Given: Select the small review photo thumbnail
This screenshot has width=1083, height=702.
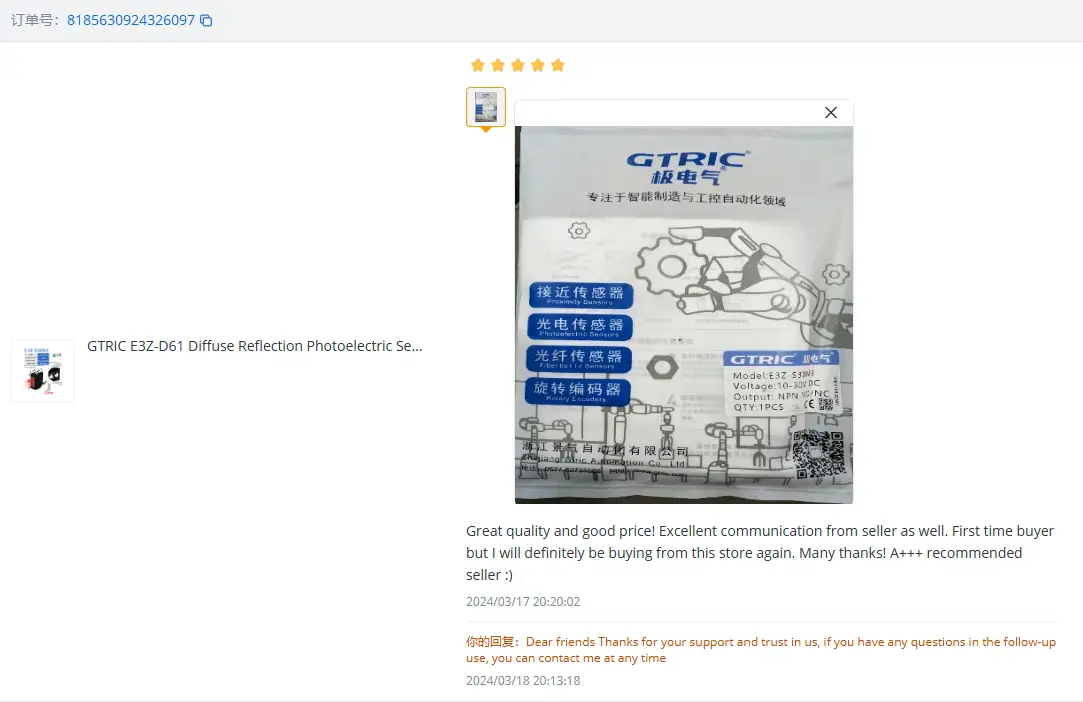Looking at the screenshot, I should [486, 107].
